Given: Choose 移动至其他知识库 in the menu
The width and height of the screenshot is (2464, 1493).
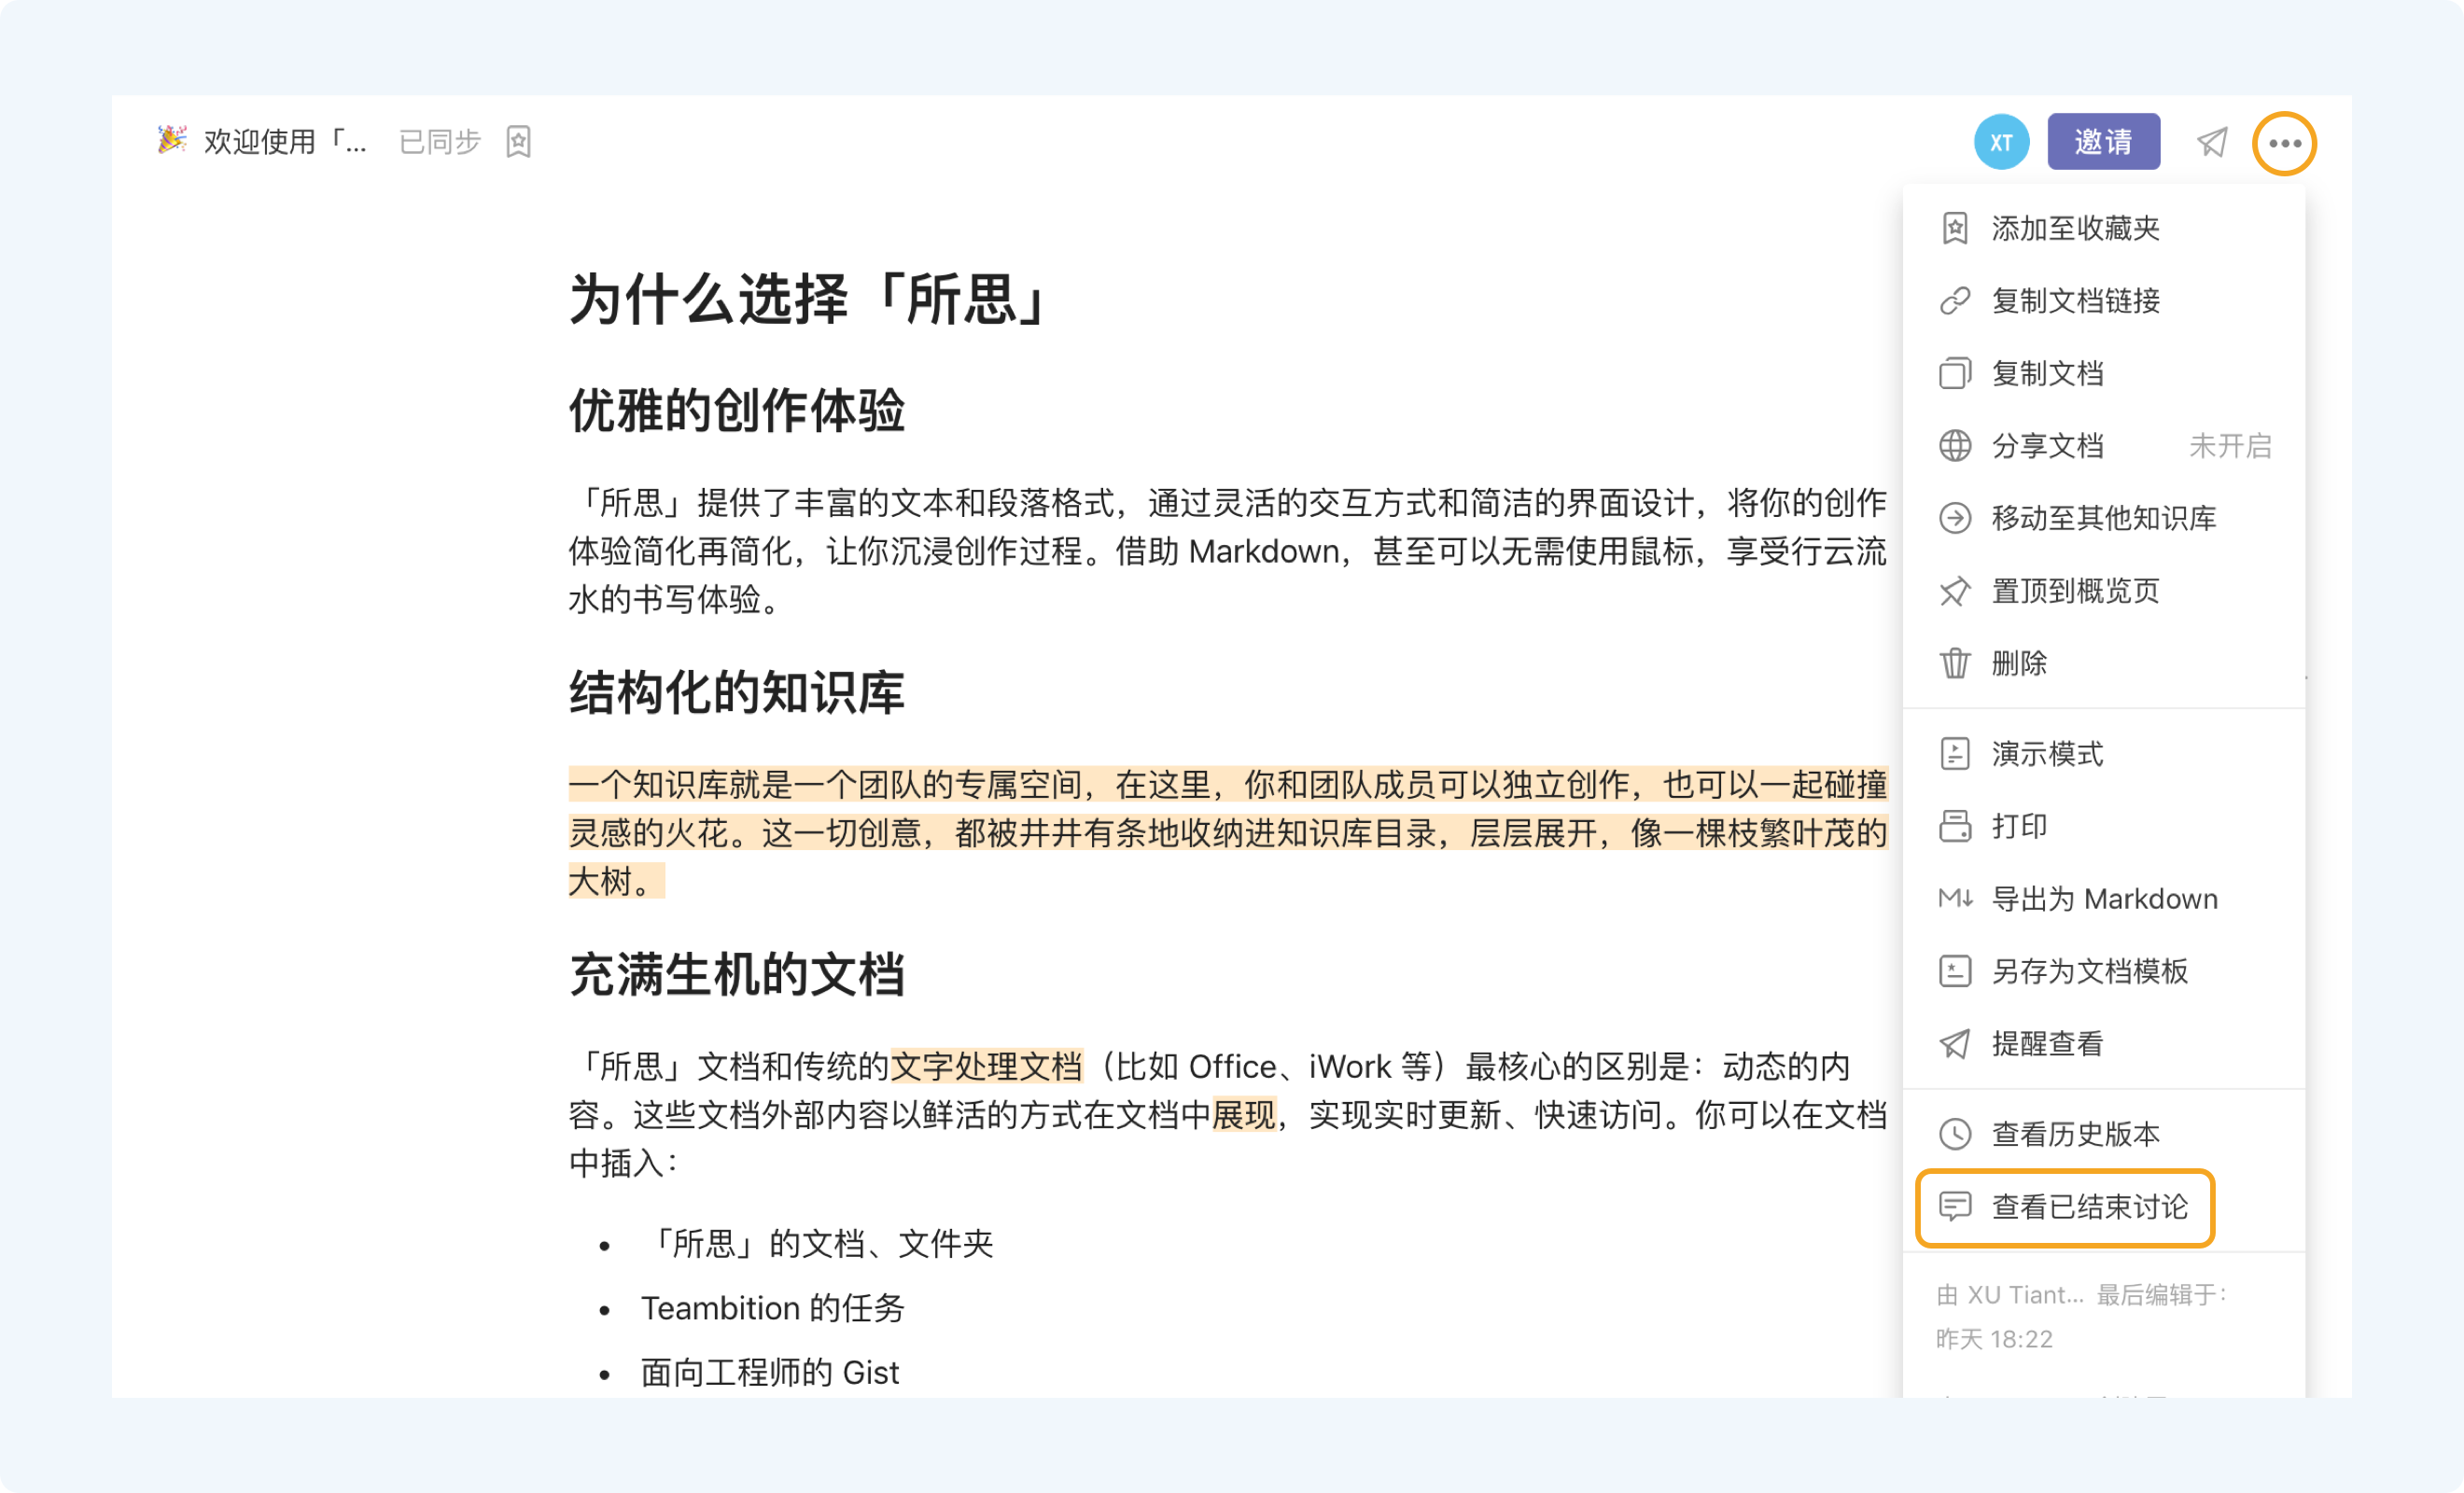Looking at the screenshot, I should click(2104, 518).
